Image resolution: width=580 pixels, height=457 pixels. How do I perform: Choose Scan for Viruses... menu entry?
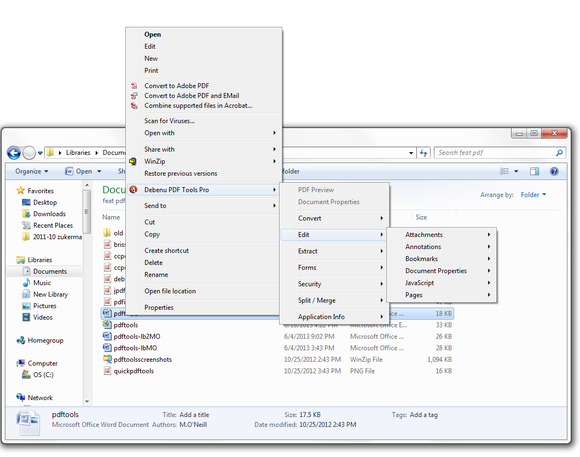point(169,121)
